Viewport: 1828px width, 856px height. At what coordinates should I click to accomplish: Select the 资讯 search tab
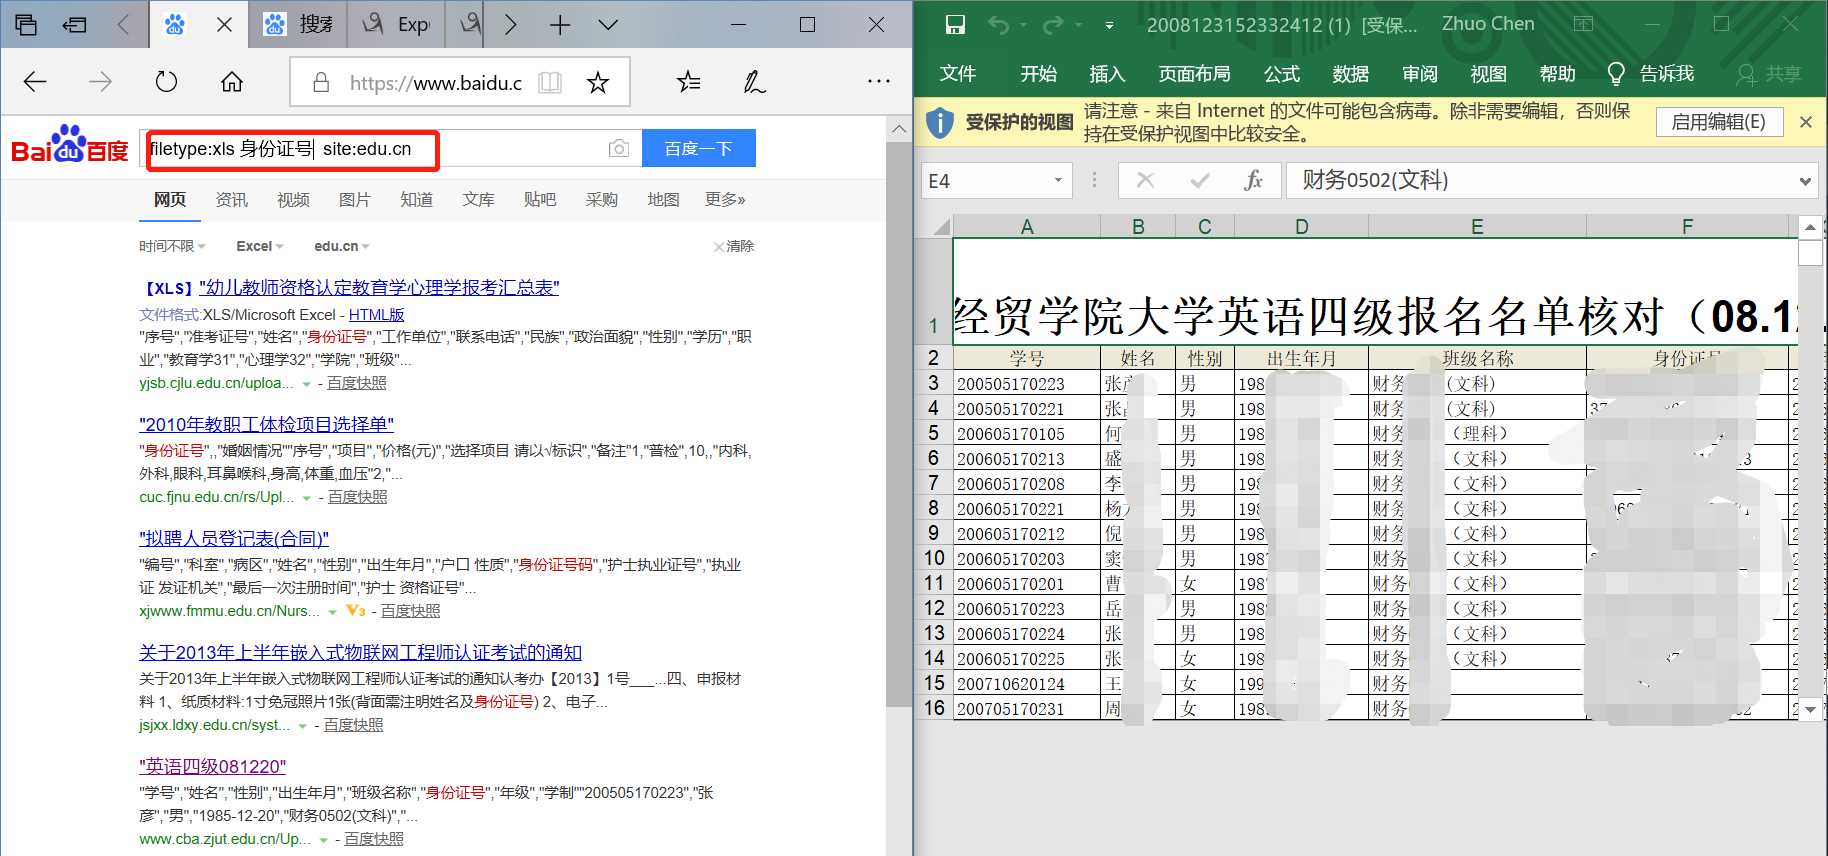(x=232, y=200)
